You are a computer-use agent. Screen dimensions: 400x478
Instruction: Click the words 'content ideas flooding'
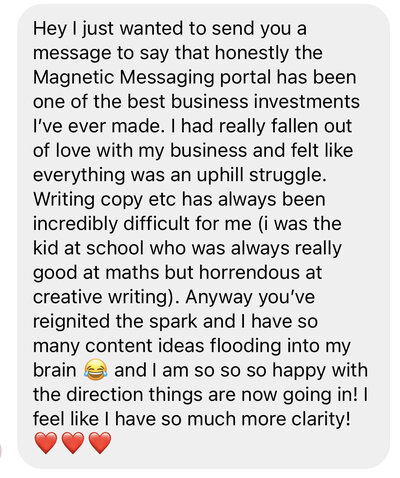click(x=183, y=346)
